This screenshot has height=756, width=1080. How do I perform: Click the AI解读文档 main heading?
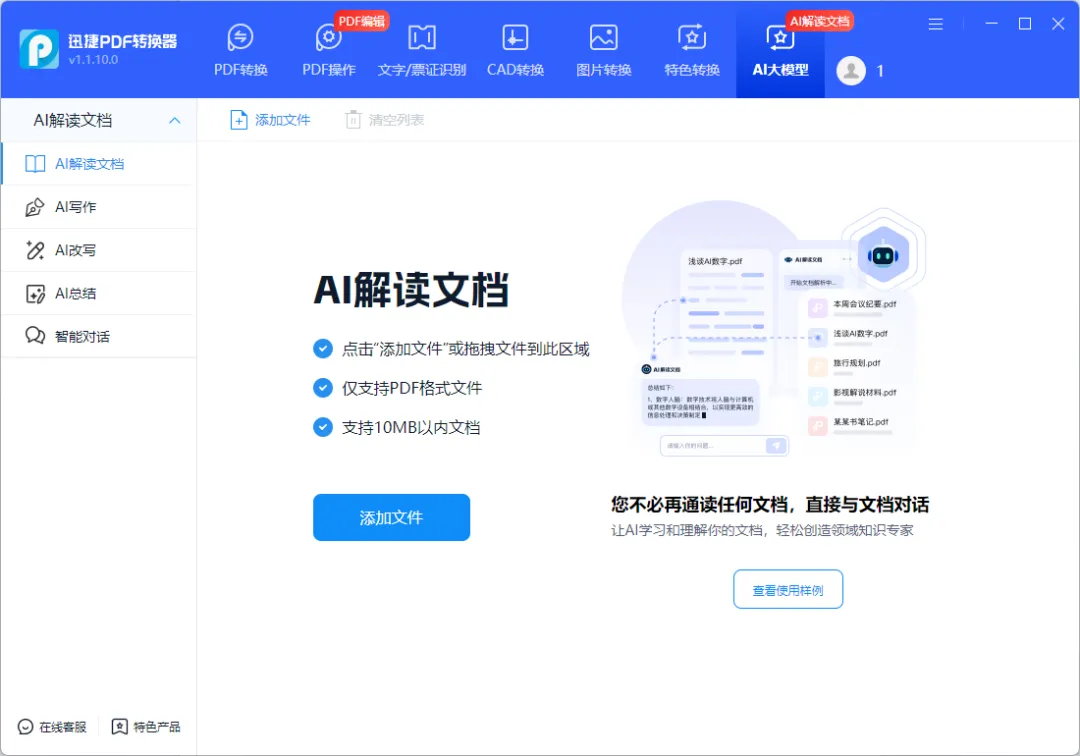[411, 290]
